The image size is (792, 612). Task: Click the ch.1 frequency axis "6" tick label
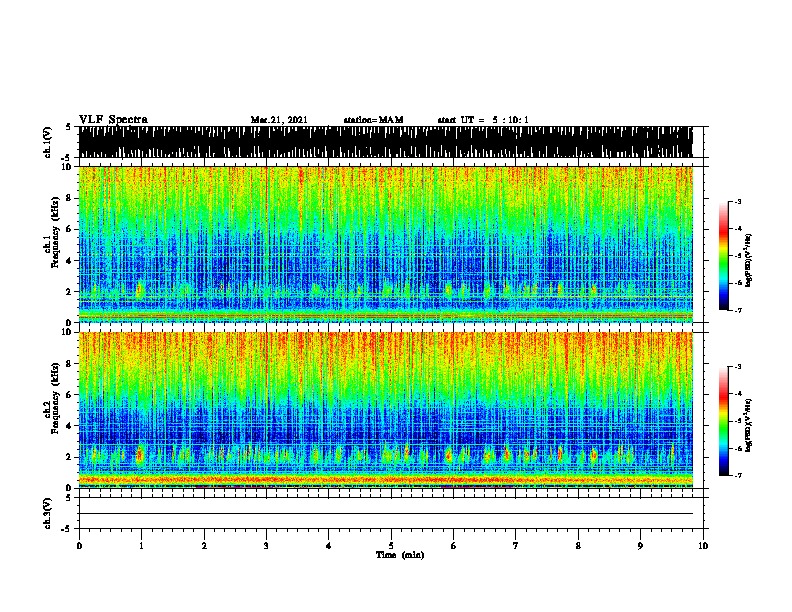point(69,229)
